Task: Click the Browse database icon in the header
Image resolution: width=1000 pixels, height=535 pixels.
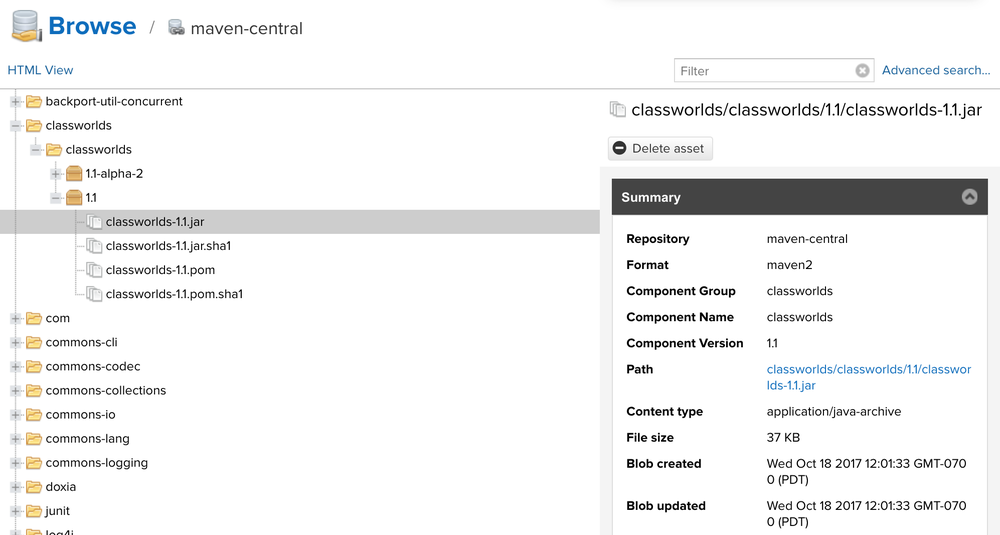Action: (27, 27)
